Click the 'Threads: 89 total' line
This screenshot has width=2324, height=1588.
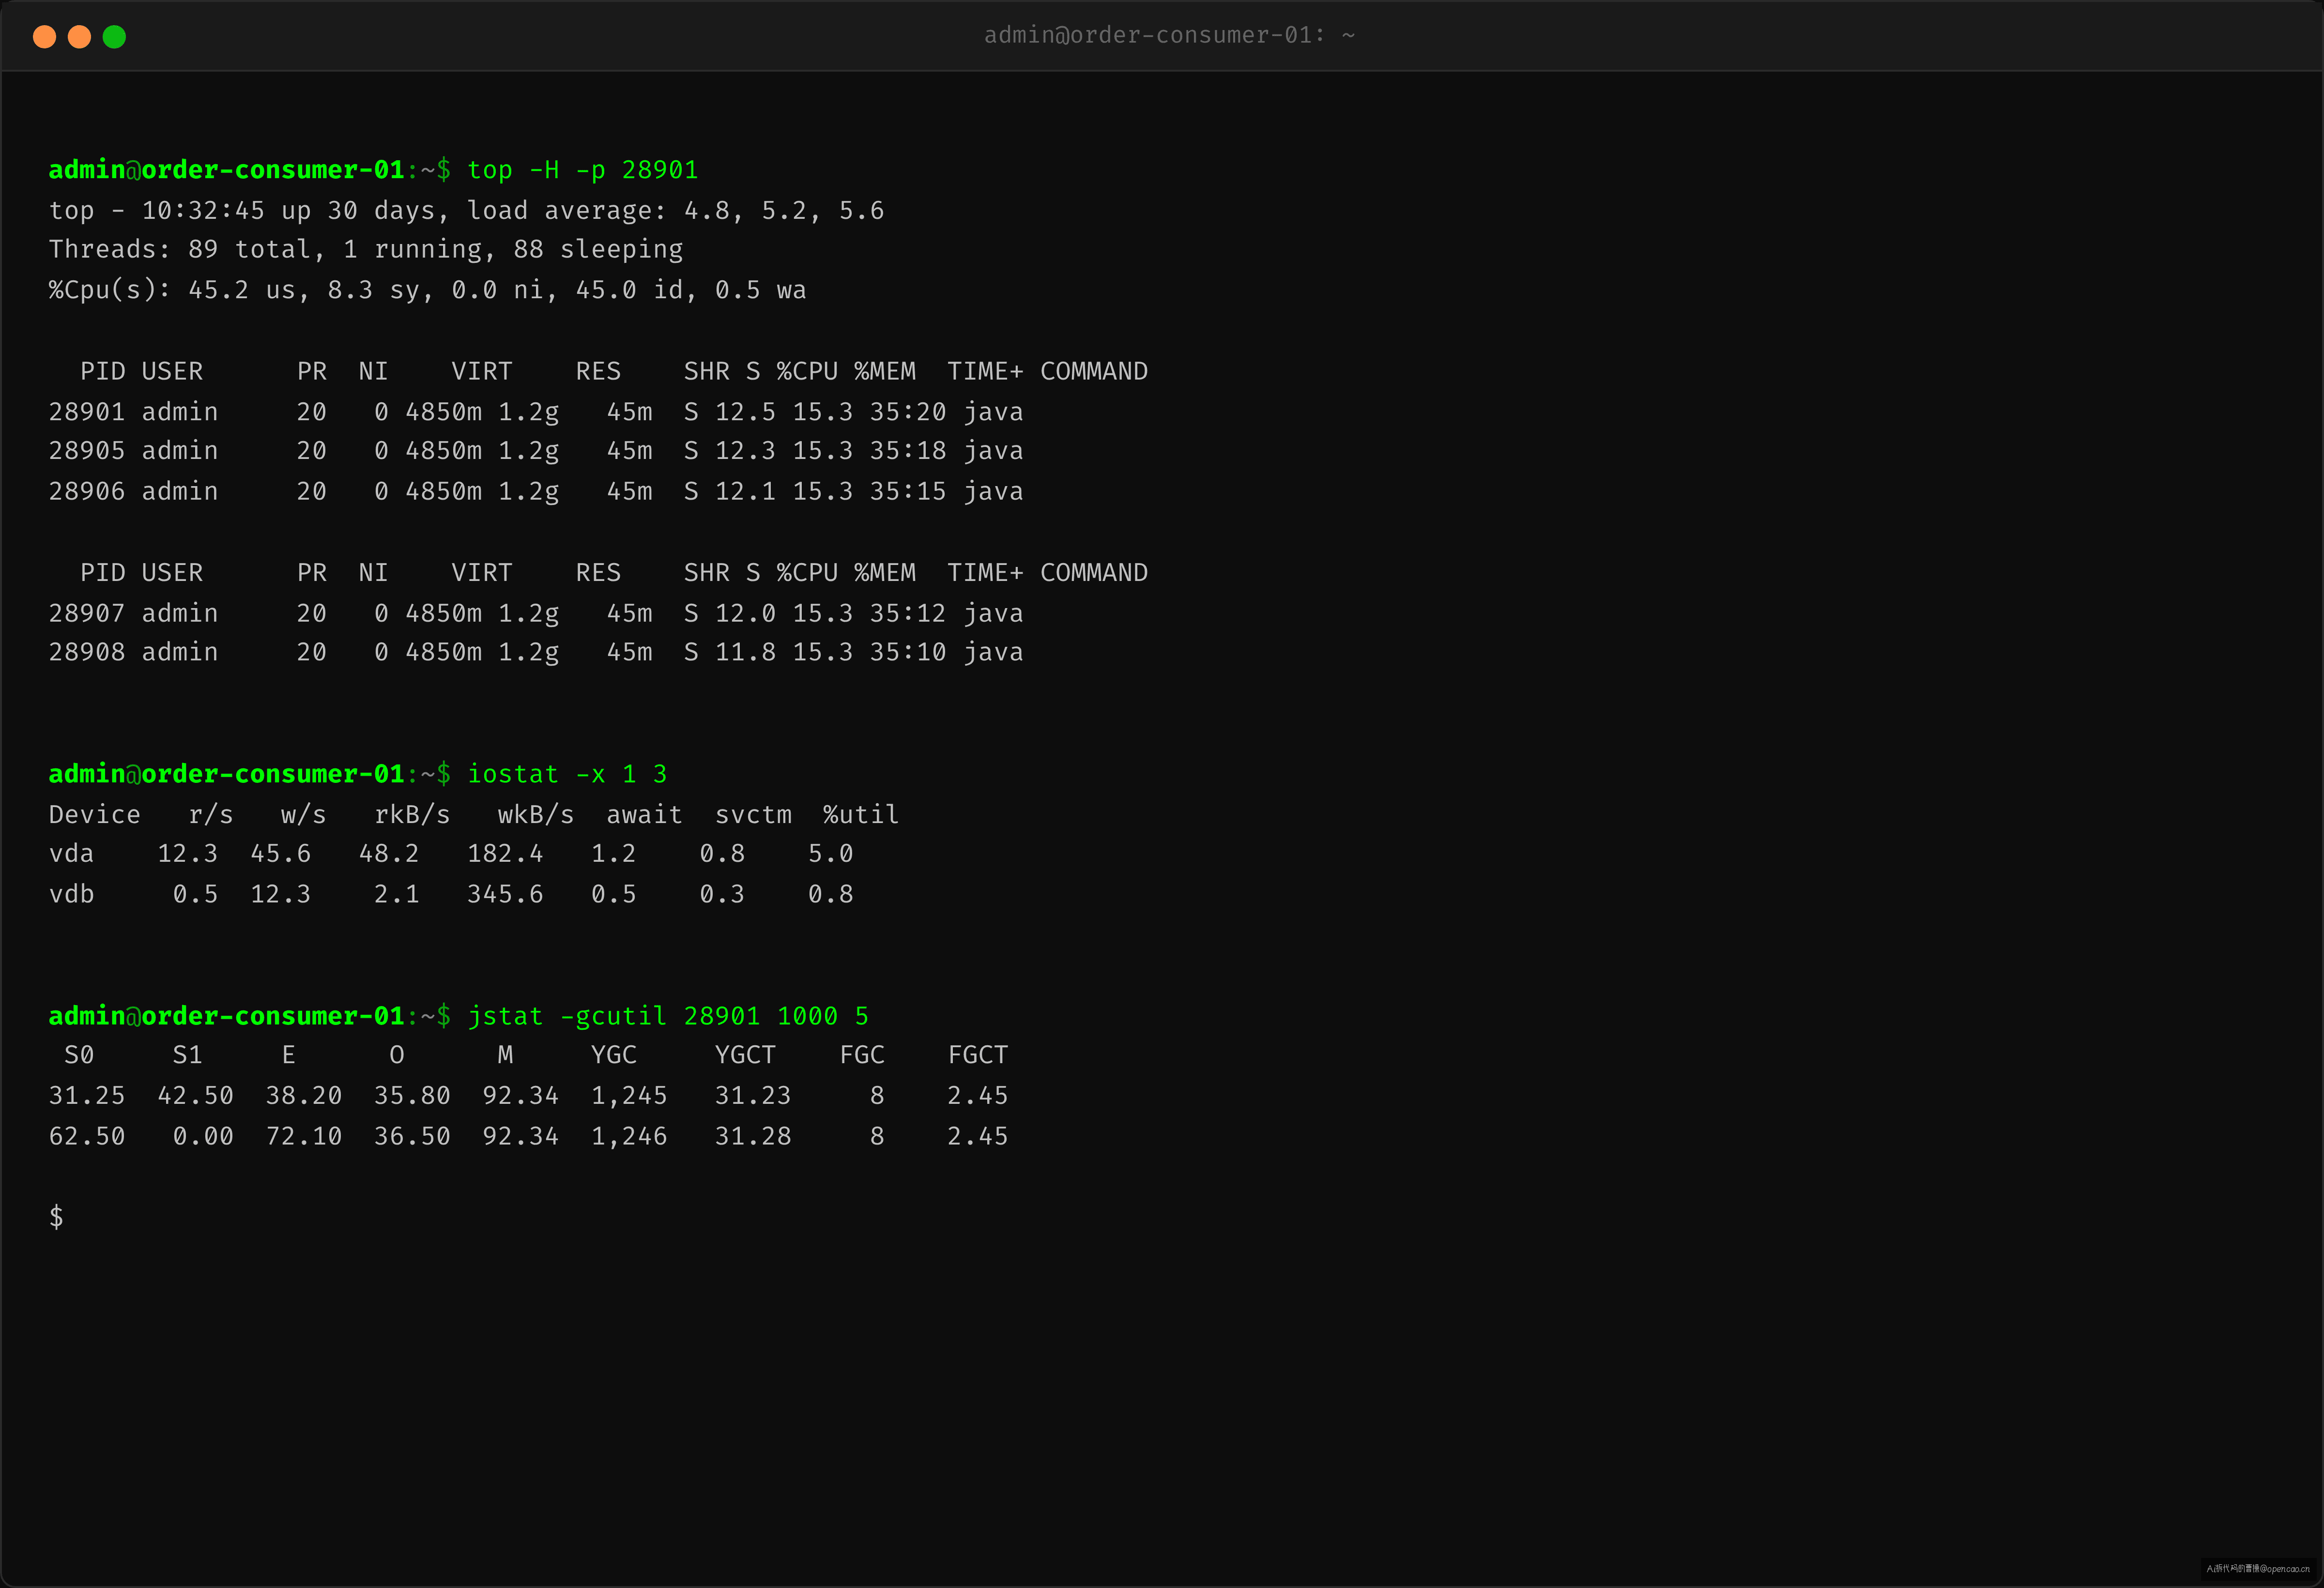[x=366, y=250]
